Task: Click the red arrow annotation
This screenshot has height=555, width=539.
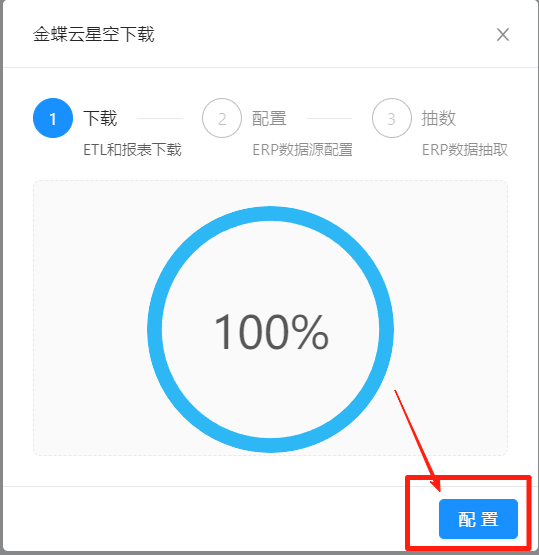Action: 418,441
